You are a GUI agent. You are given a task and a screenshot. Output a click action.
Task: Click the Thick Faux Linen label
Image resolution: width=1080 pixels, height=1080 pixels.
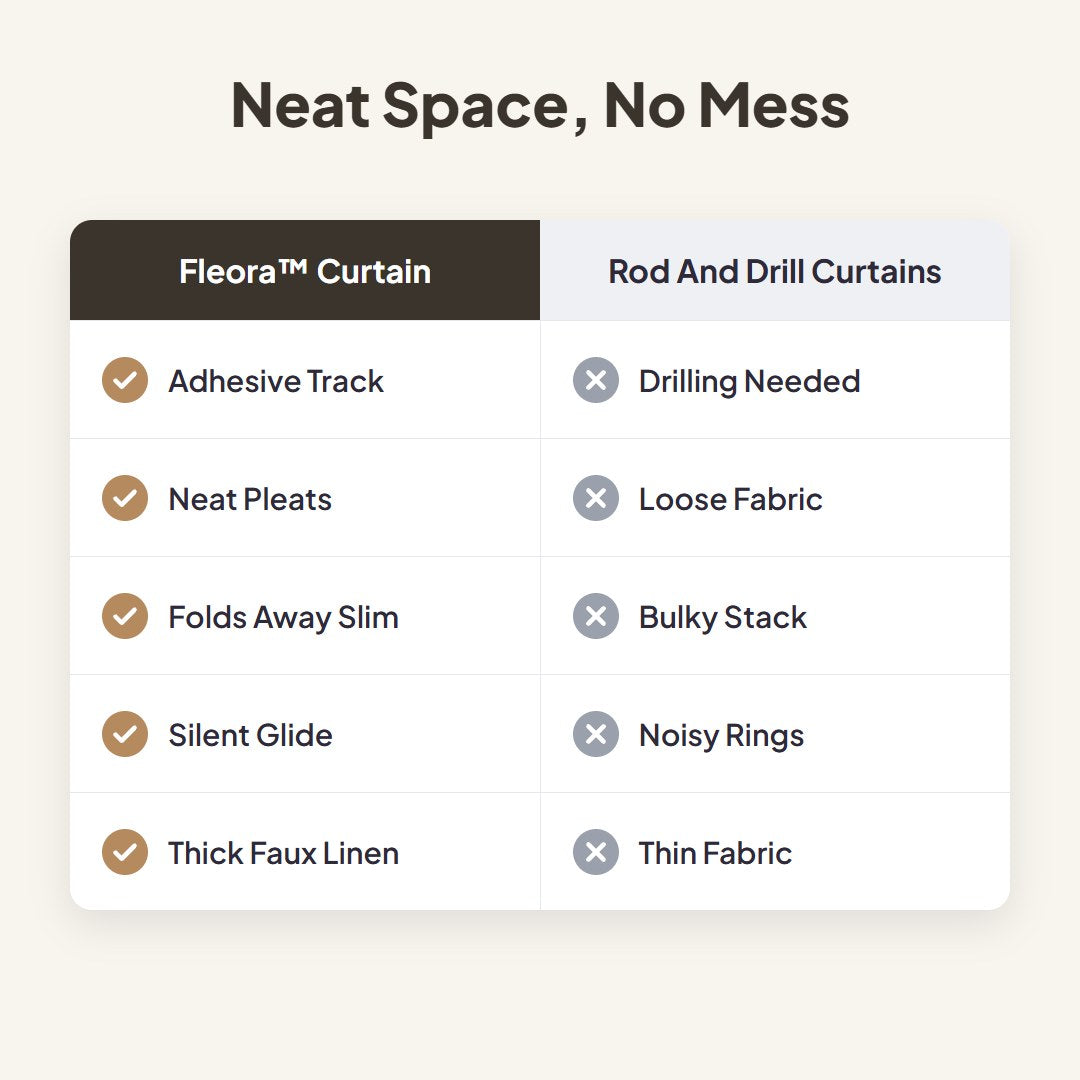pyautogui.click(x=284, y=853)
